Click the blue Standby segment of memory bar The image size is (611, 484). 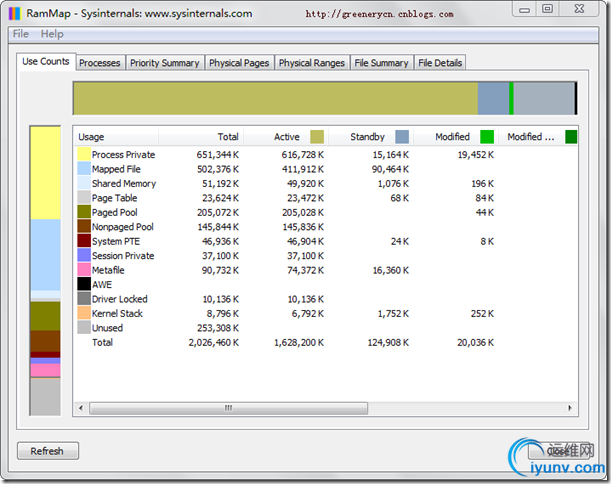[493, 98]
